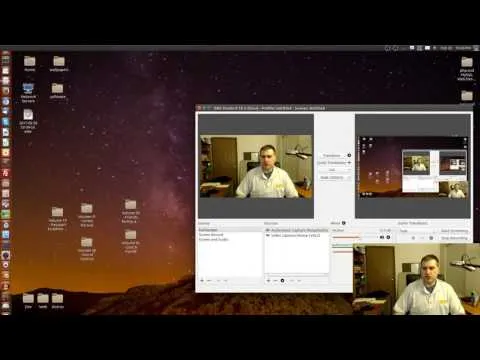This screenshot has width=480, height=360.
Task: Add a new scene with plus icon
Action: (x=202, y=281)
